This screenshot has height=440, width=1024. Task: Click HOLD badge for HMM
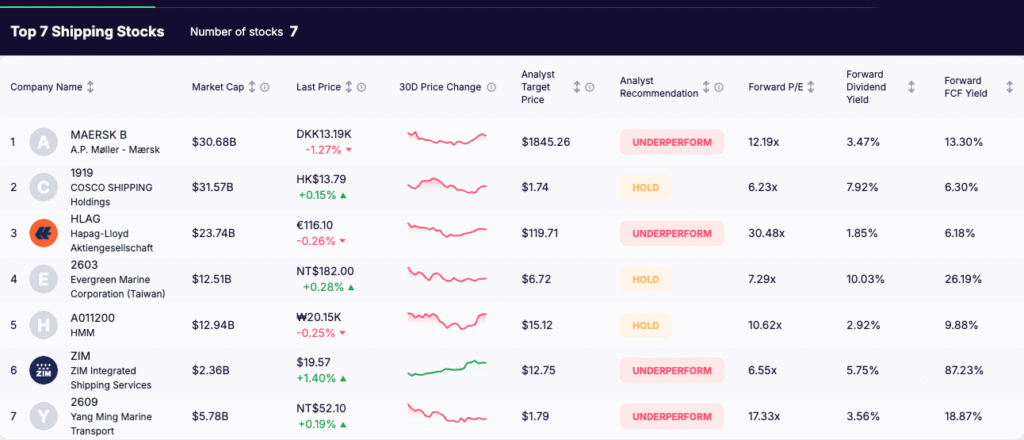point(645,325)
